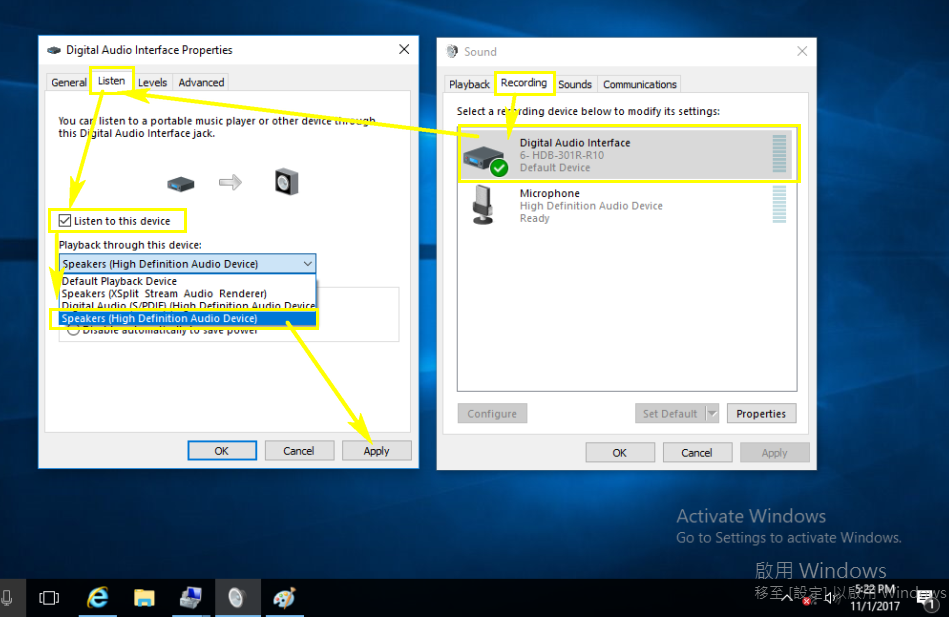Click the Microphone device icon in Sound window
This screenshot has height=617, width=949.
482,205
